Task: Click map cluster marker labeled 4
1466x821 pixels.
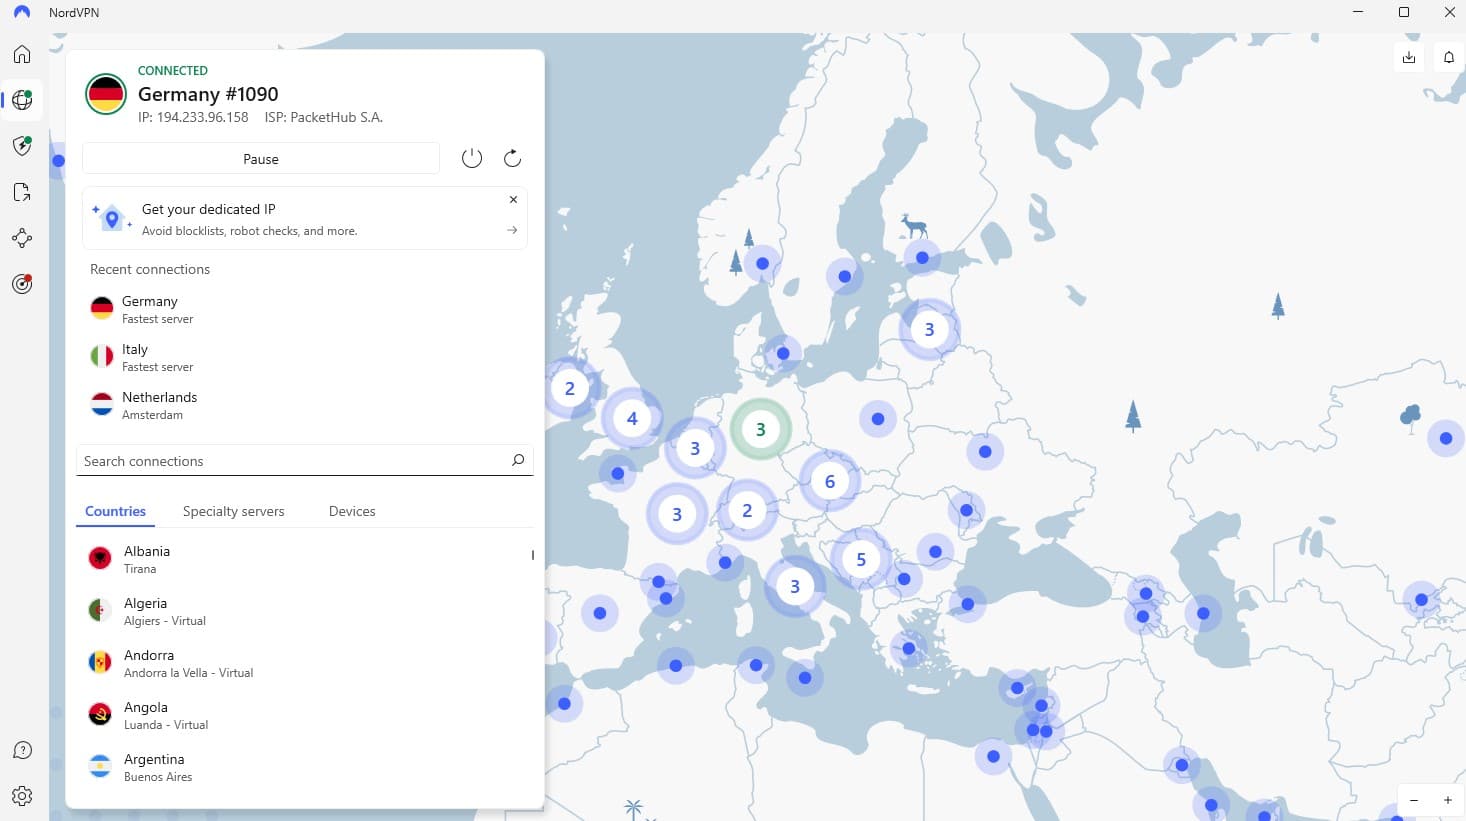Action: [632, 418]
